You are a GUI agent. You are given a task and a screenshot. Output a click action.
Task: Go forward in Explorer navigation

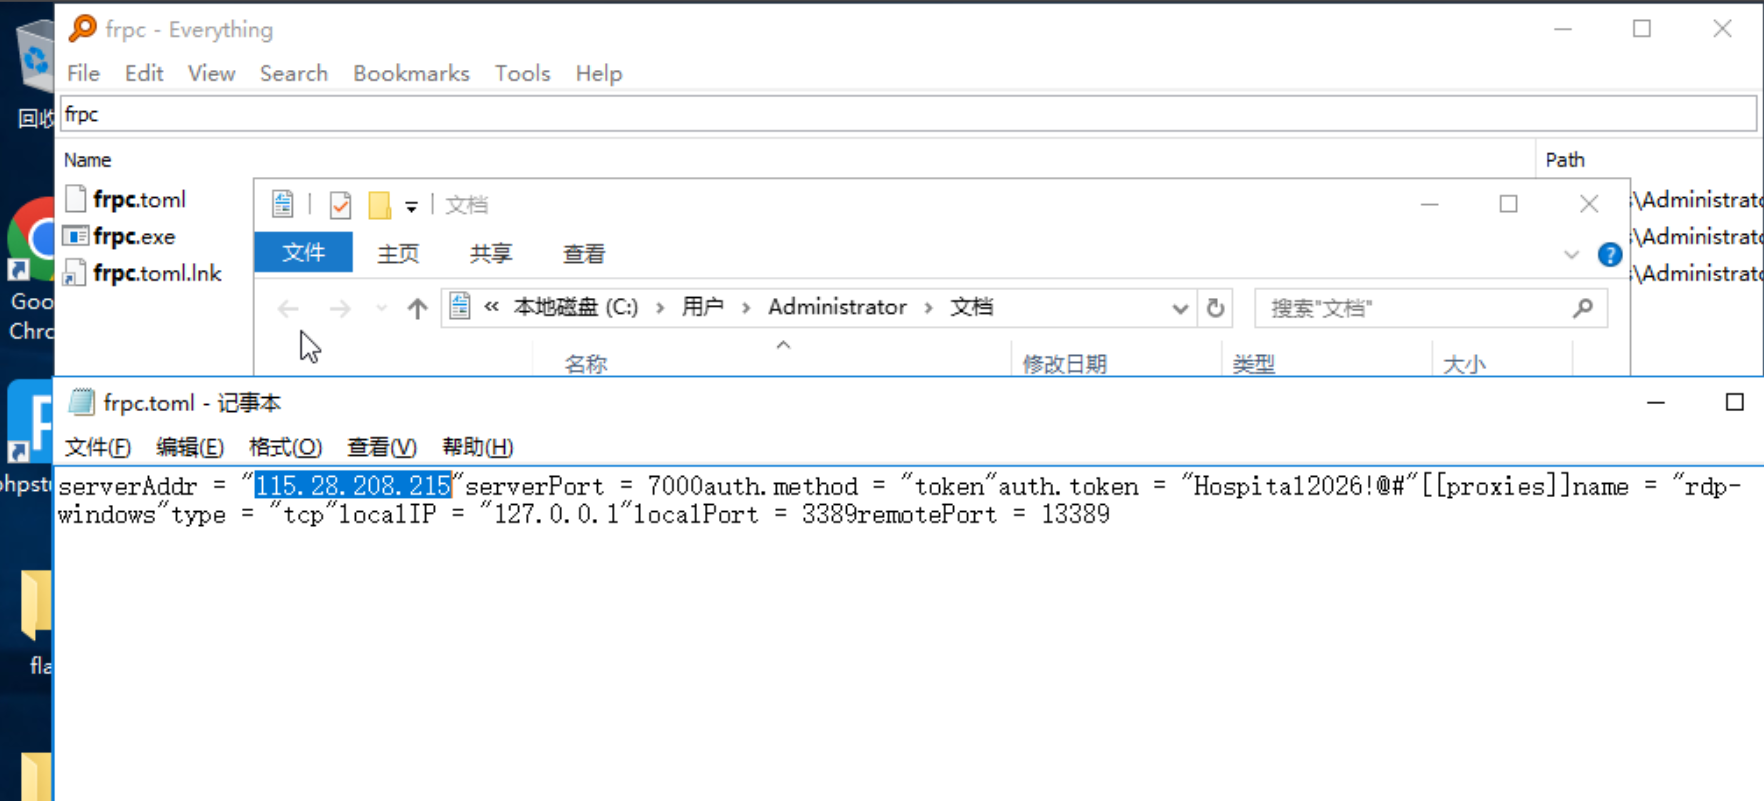[x=340, y=309]
